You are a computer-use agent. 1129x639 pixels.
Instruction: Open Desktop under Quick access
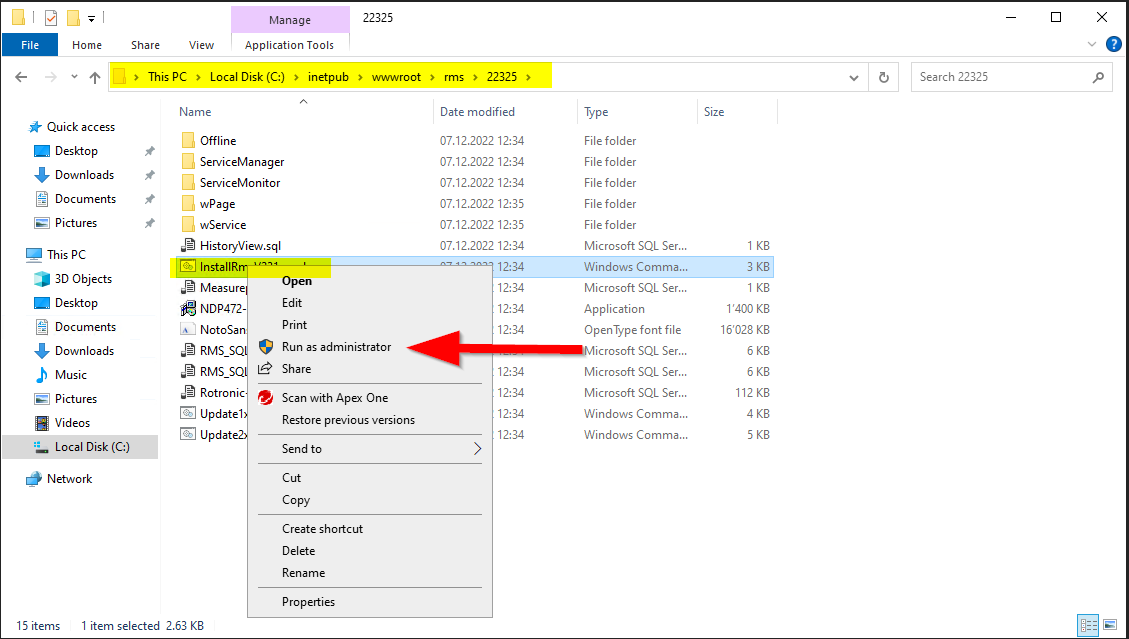pos(76,151)
